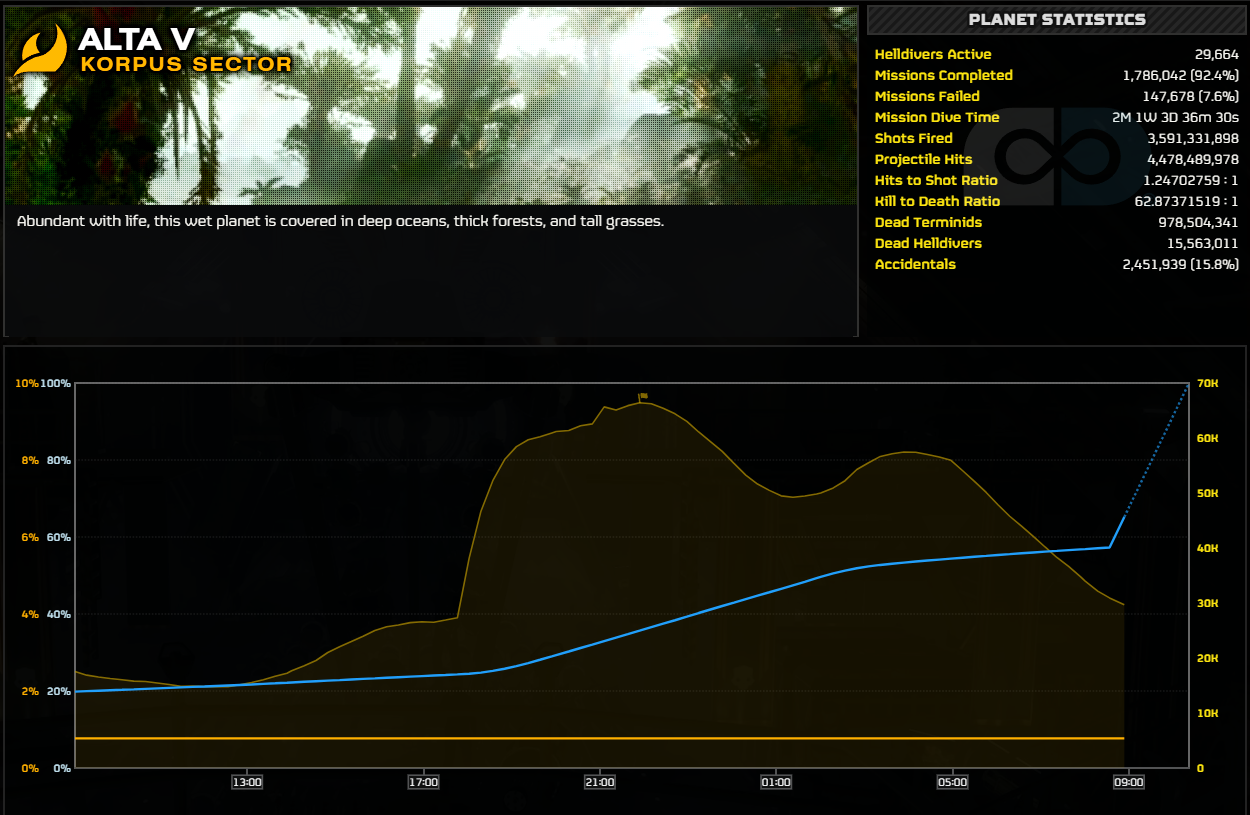Click the 40K right axis label
Image resolution: width=1250 pixels, height=815 pixels.
(x=1206, y=548)
